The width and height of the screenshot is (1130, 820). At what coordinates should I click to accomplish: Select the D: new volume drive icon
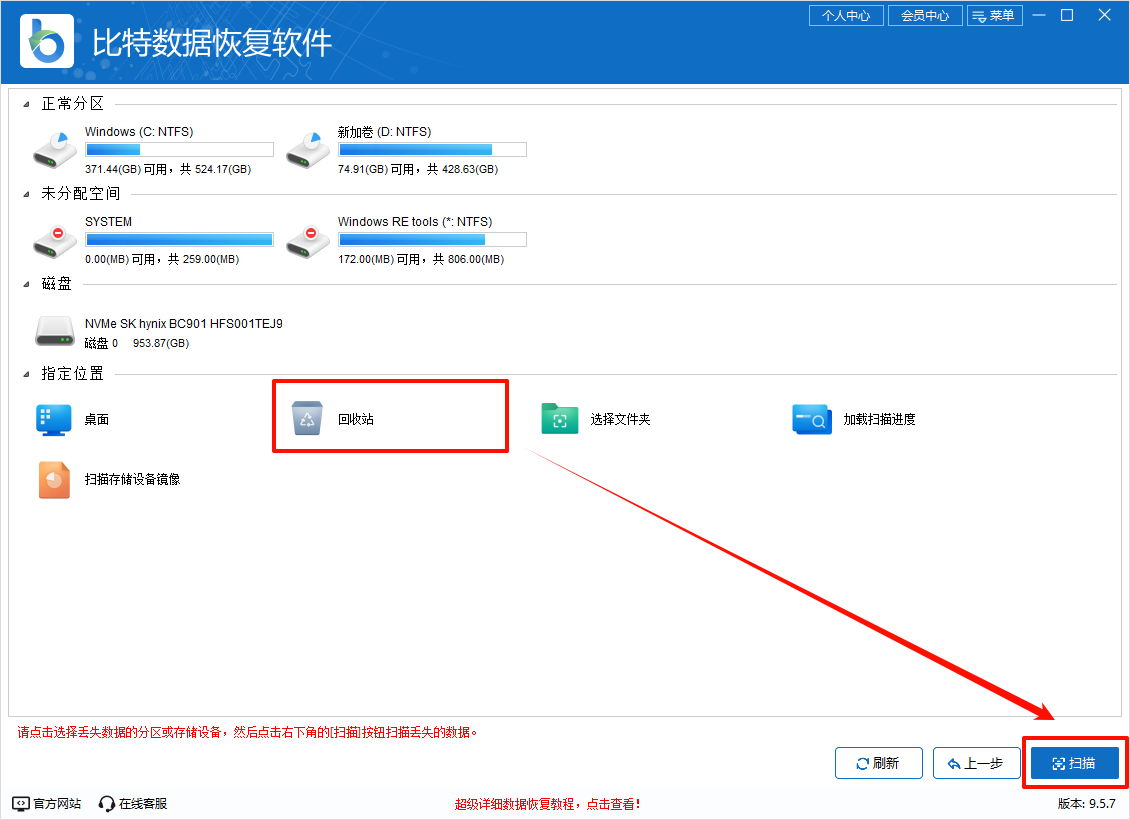click(307, 150)
